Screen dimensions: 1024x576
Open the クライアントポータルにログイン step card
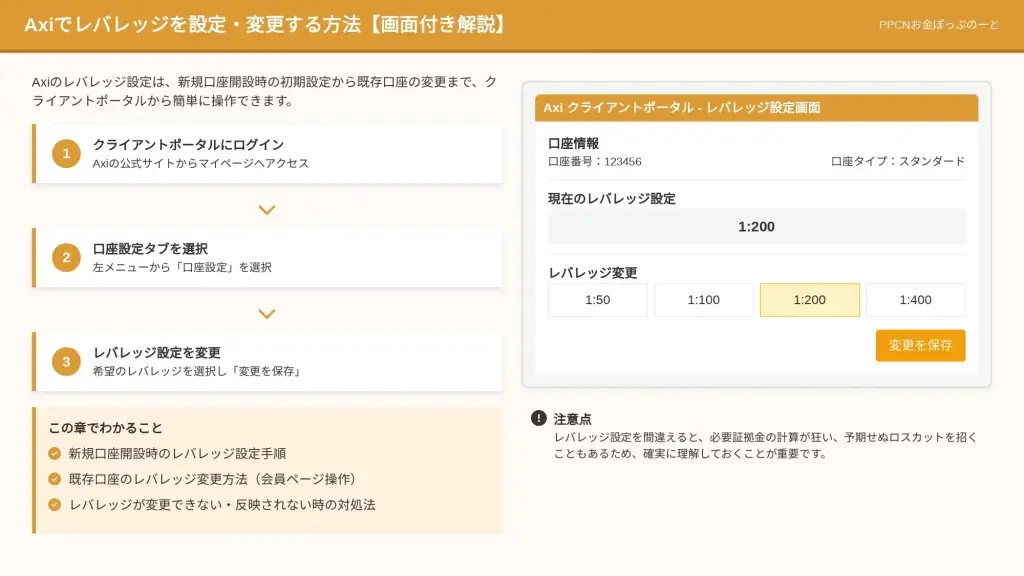tap(268, 154)
